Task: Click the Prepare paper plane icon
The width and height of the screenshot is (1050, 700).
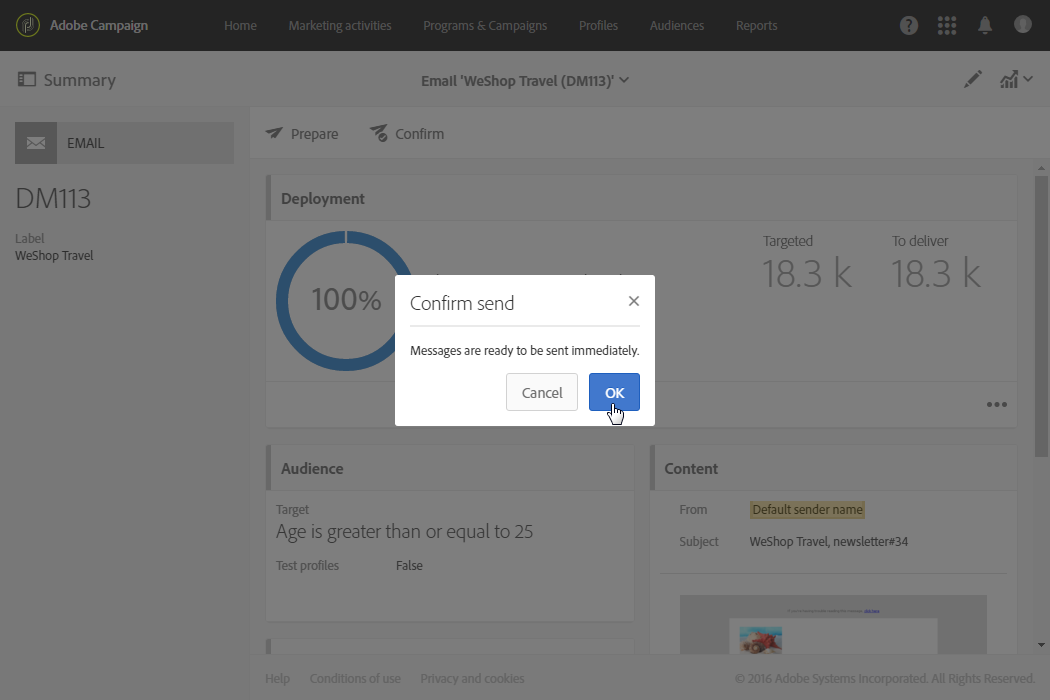Action: (274, 133)
